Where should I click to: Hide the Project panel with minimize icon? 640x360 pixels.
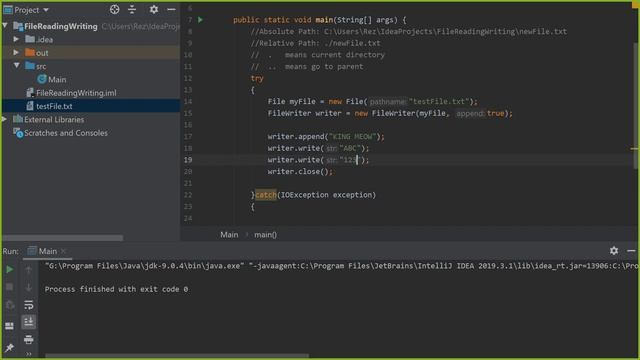click(171, 9)
